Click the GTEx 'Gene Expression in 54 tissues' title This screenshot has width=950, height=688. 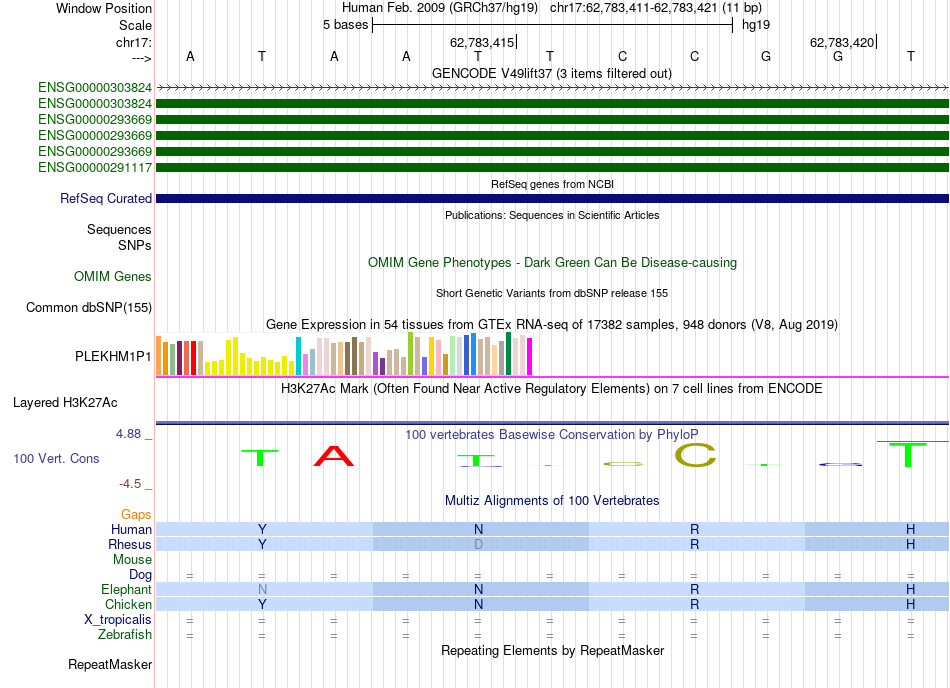click(552, 325)
